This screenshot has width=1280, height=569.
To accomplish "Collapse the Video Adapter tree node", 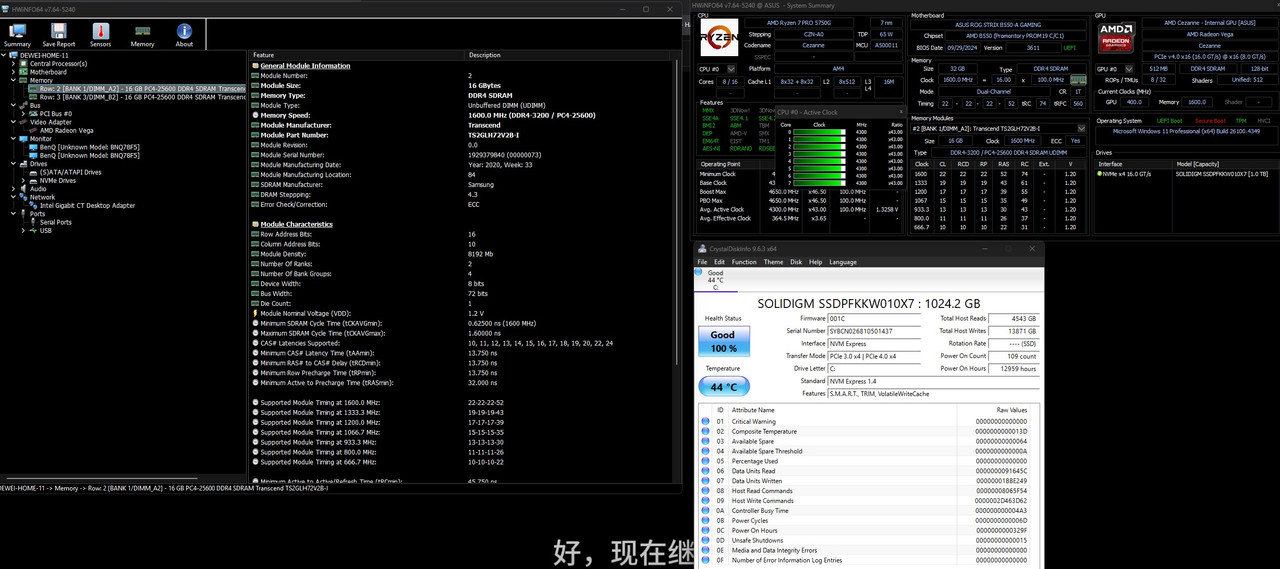I will (x=13, y=122).
